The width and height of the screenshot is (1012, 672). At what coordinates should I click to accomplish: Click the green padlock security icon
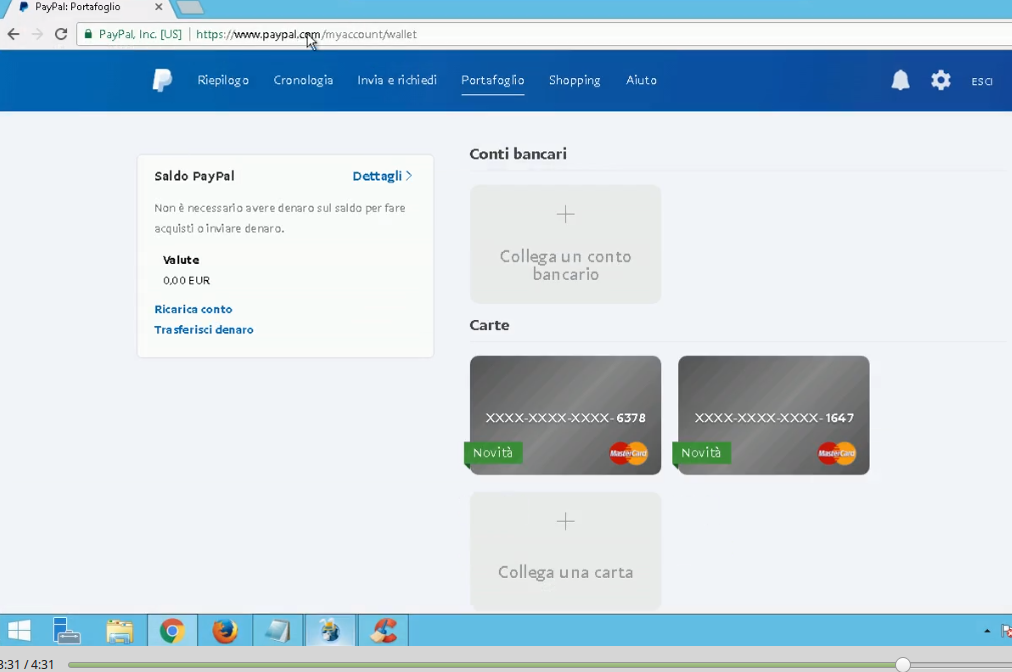tap(88, 34)
